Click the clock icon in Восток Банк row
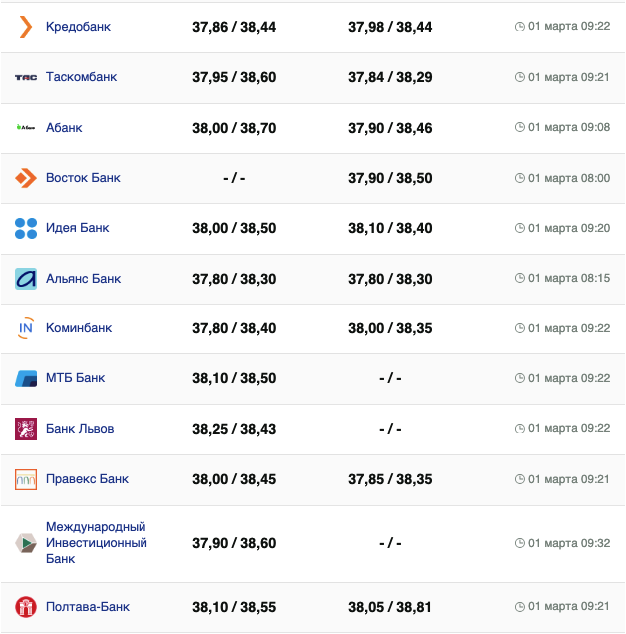Screen dimensions: 626x634 [519, 178]
